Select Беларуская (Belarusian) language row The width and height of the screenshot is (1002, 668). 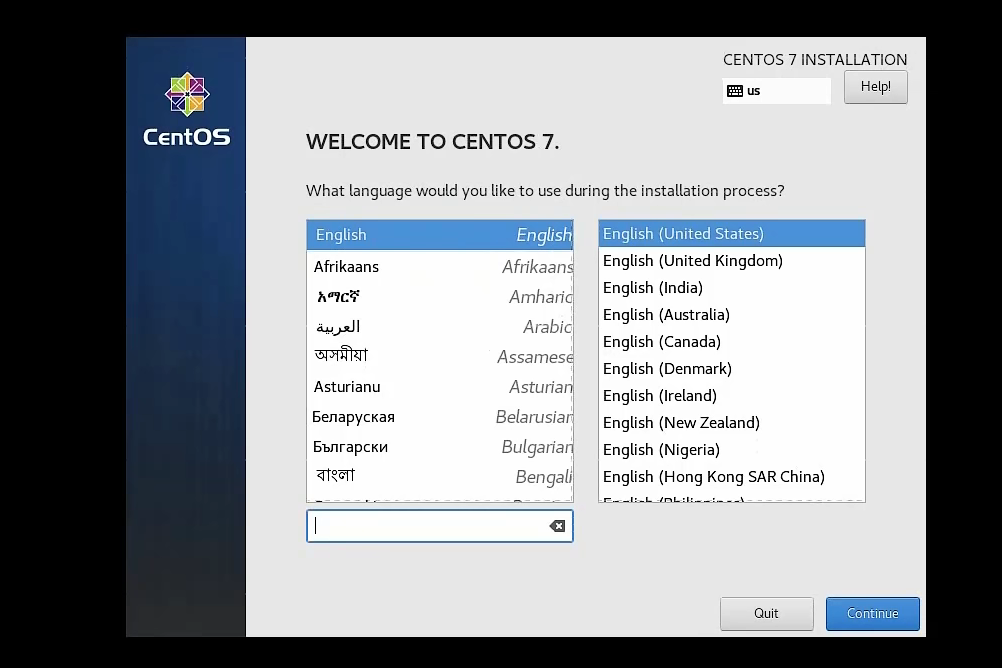click(x=440, y=417)
